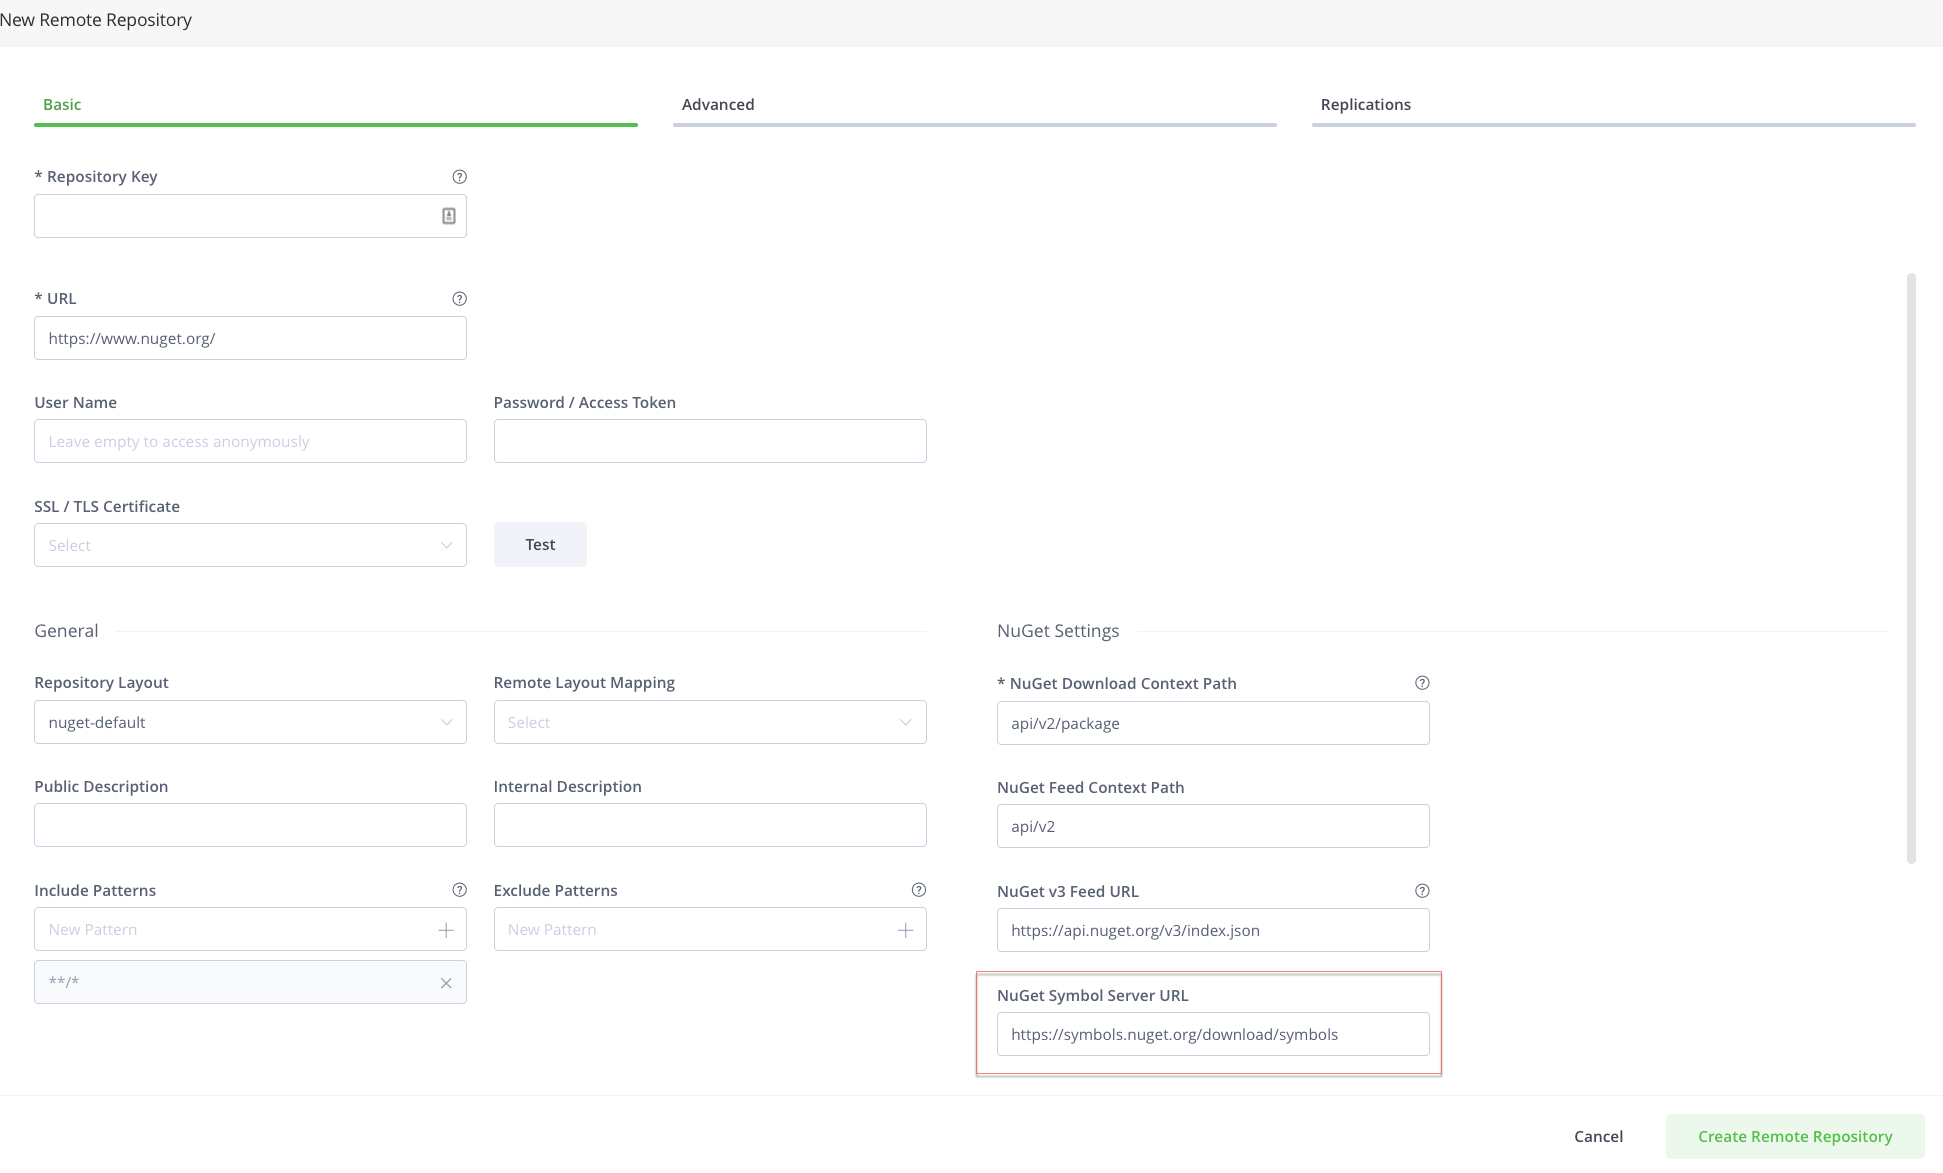Add a new Exclude Pattern with plus icon
Image resolution: width=1943 pixels, height=1173 pixels.
tap(905, 929)
